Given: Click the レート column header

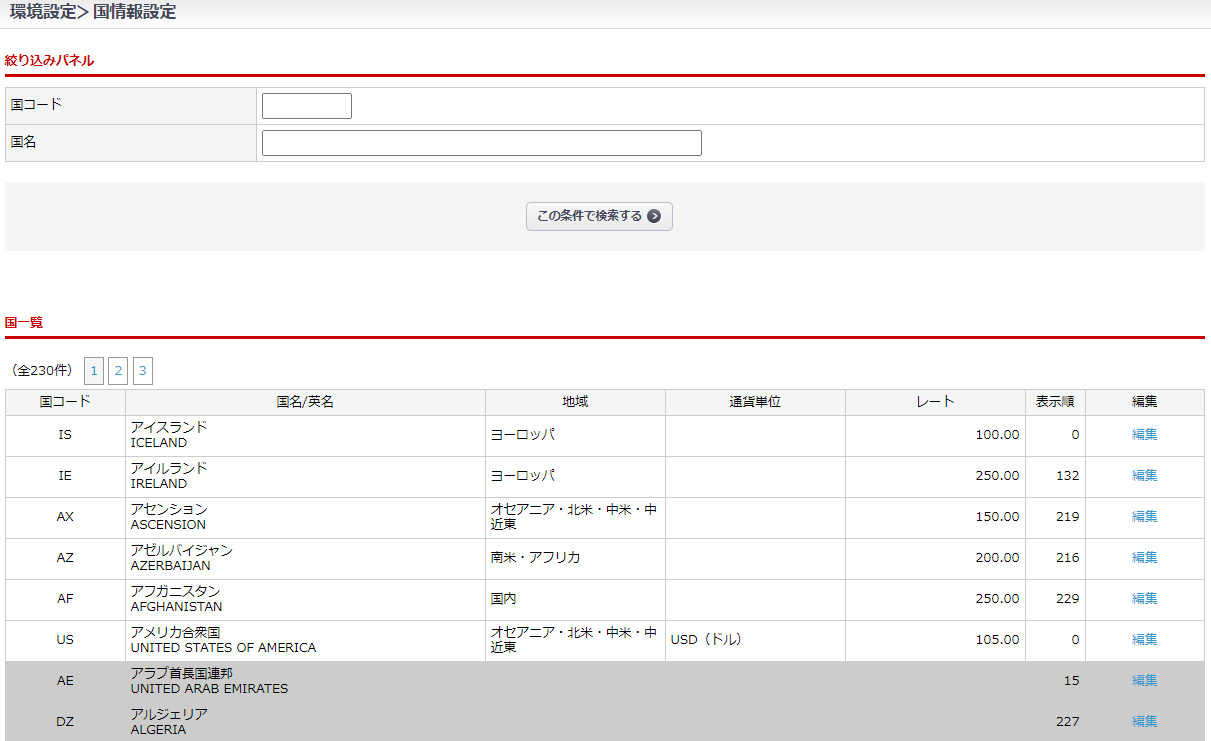Looking at the screenshot, I should click(x=935, y=402).
